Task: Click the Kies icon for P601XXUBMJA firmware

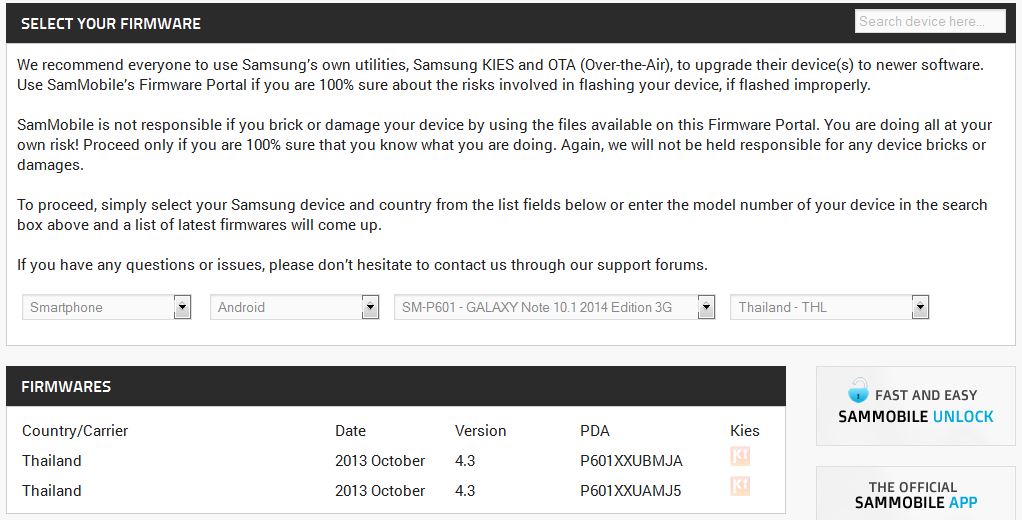Action: coord(740,457)
